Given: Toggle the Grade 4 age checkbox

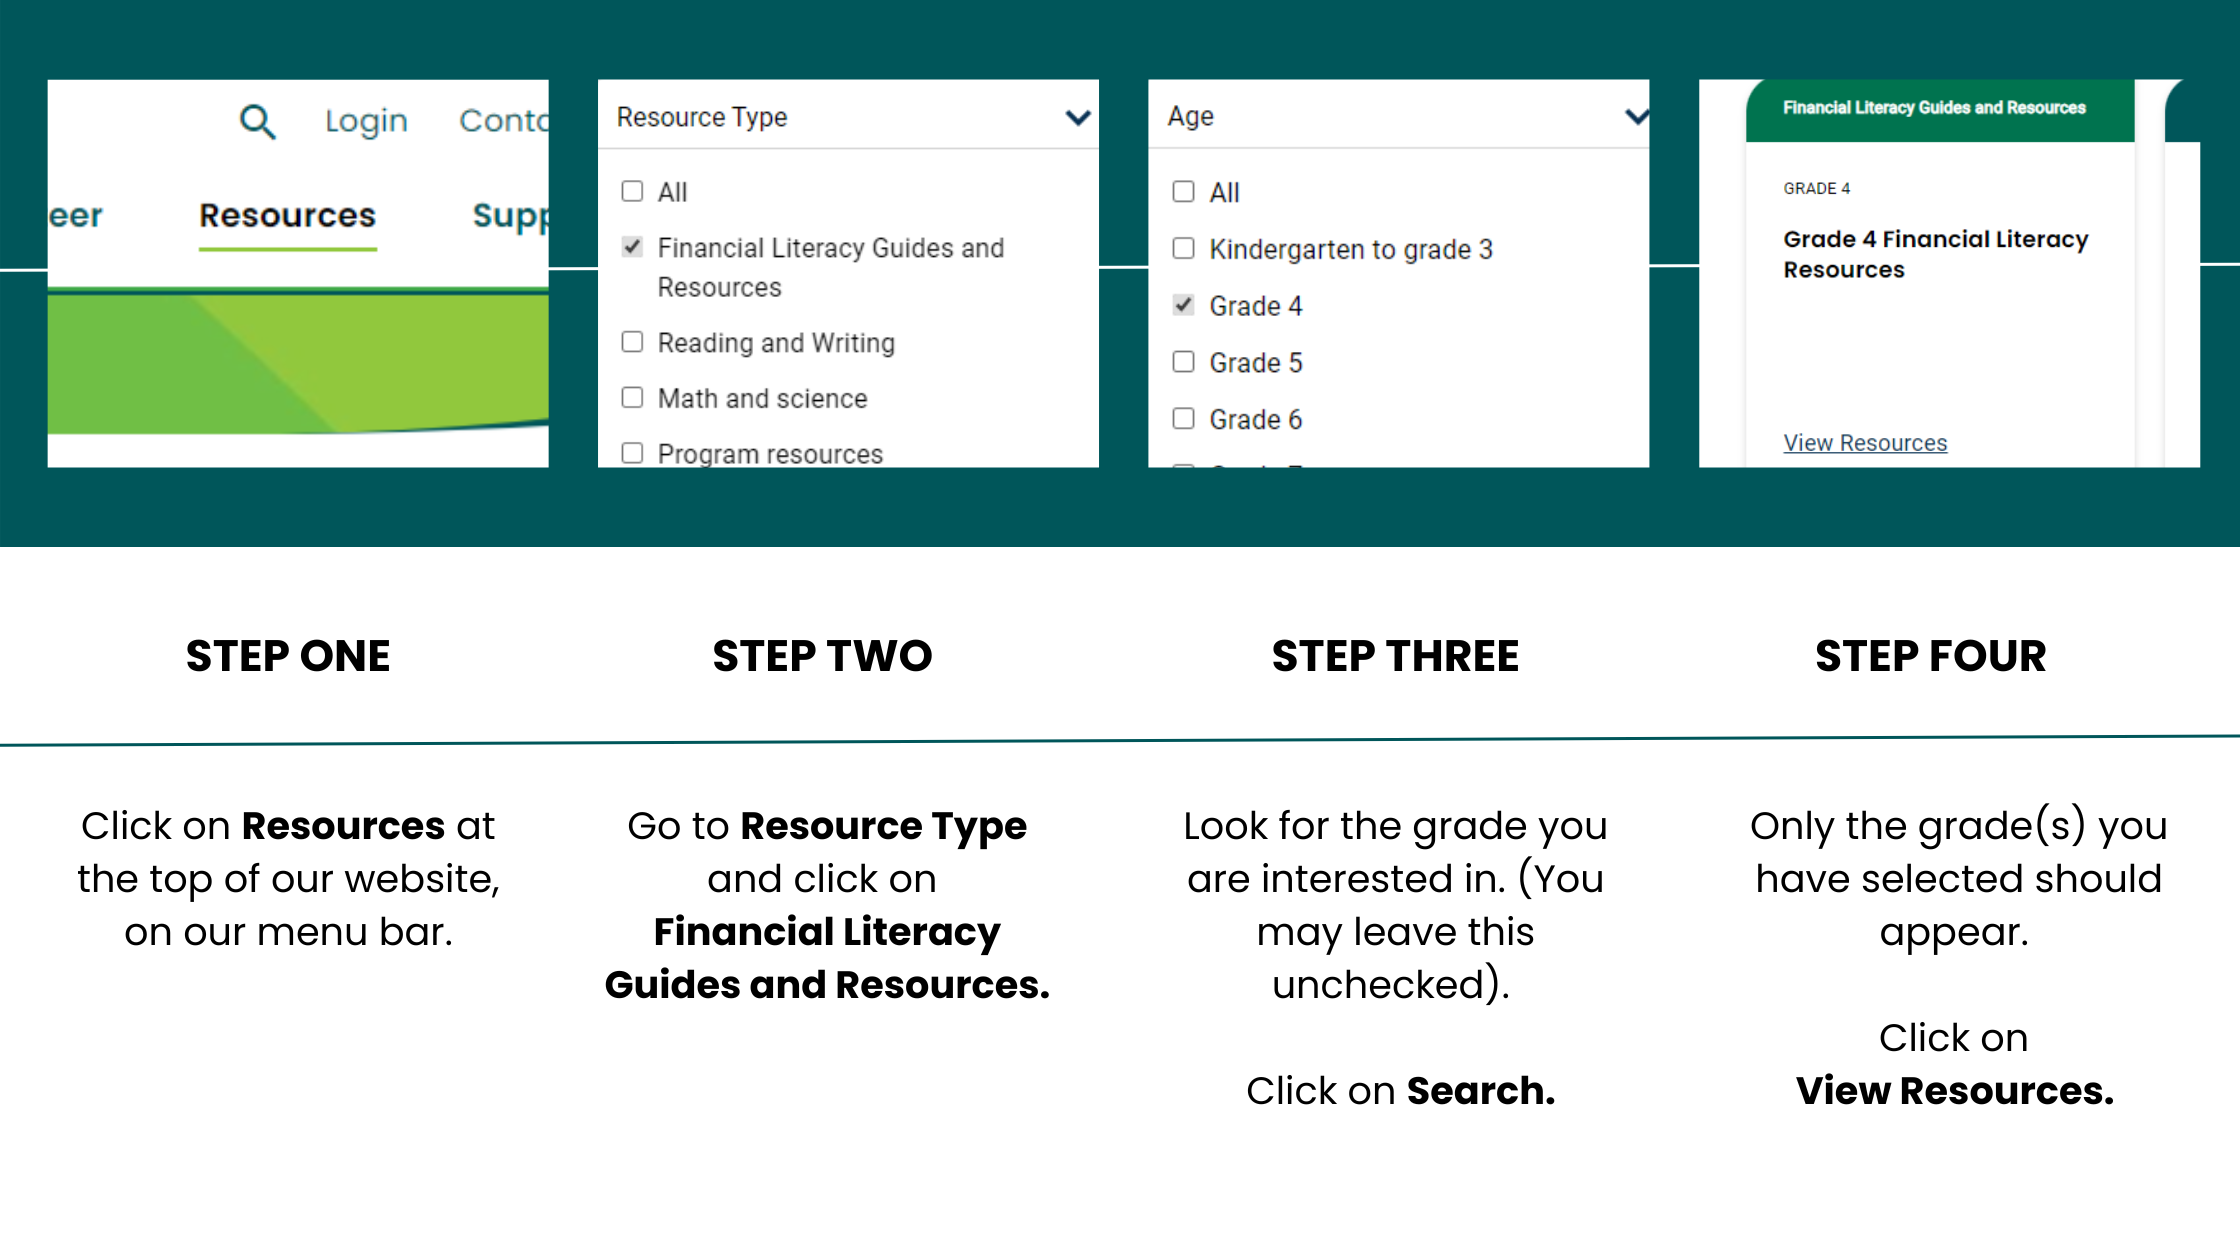Looking at the screenshot, I should click(1183, 305).
